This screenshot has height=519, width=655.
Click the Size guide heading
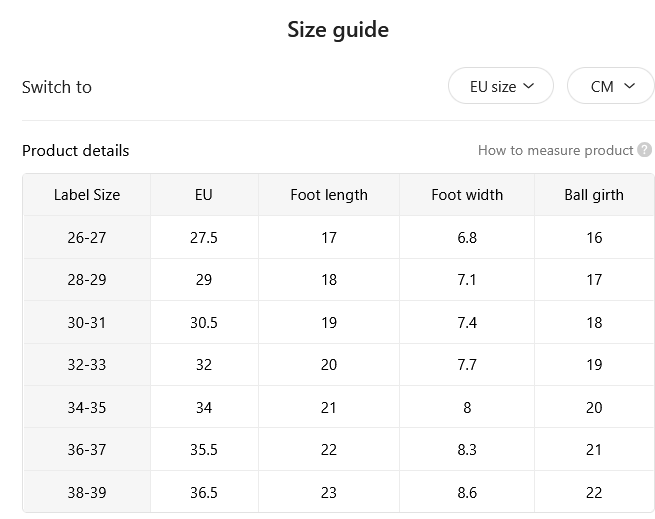[x=338, y=30]
